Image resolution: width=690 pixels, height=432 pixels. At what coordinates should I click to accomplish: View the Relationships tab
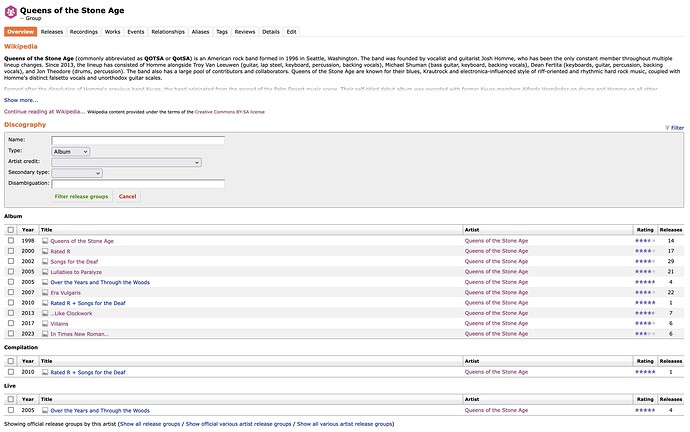point(168,32)
